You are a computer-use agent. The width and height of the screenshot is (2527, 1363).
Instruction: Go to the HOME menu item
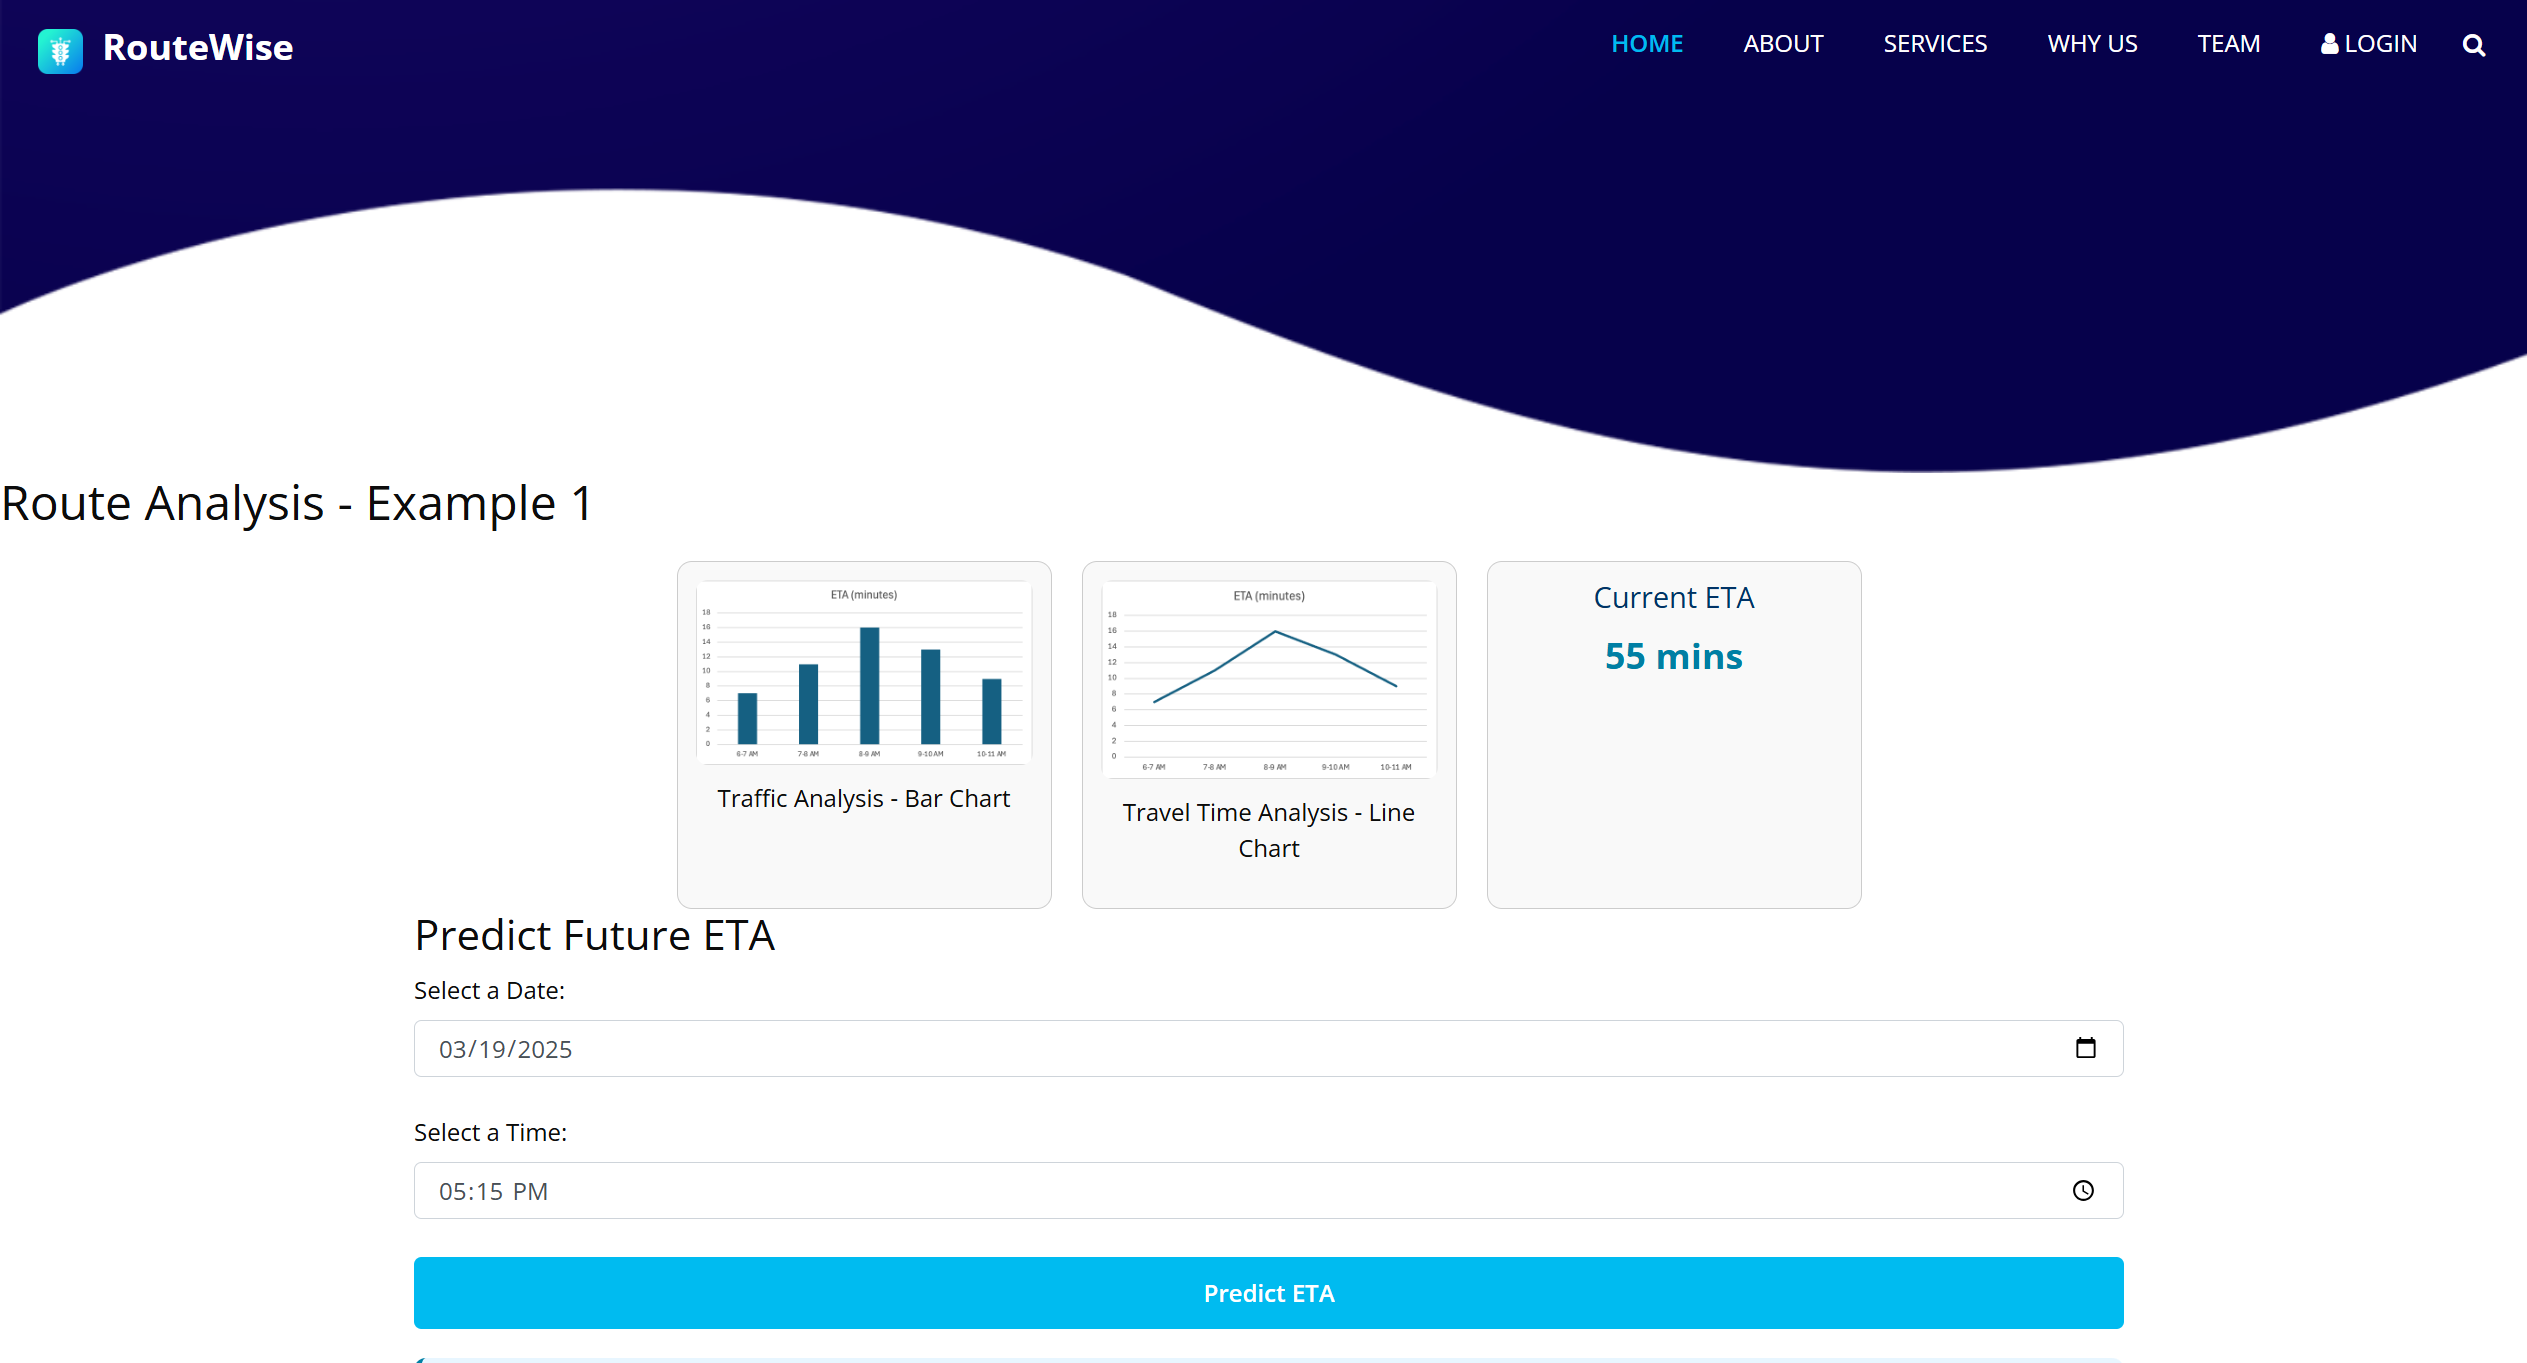[1646, 44]
